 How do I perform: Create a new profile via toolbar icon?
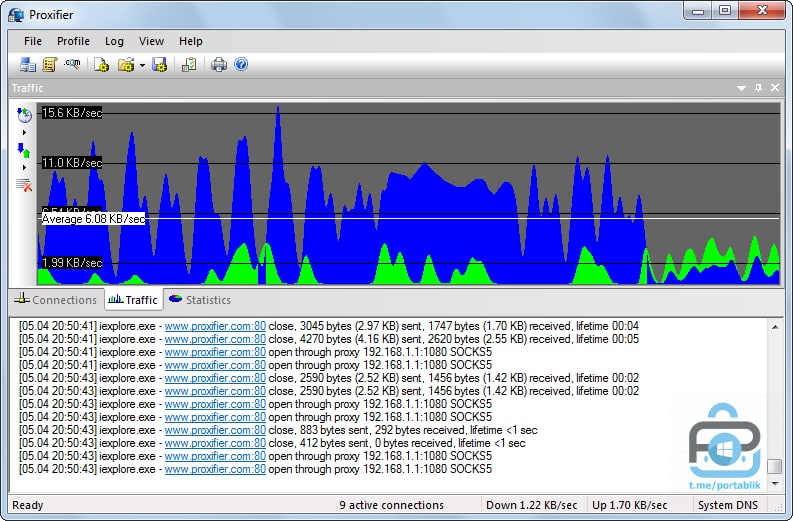click(x=101, y=65)
